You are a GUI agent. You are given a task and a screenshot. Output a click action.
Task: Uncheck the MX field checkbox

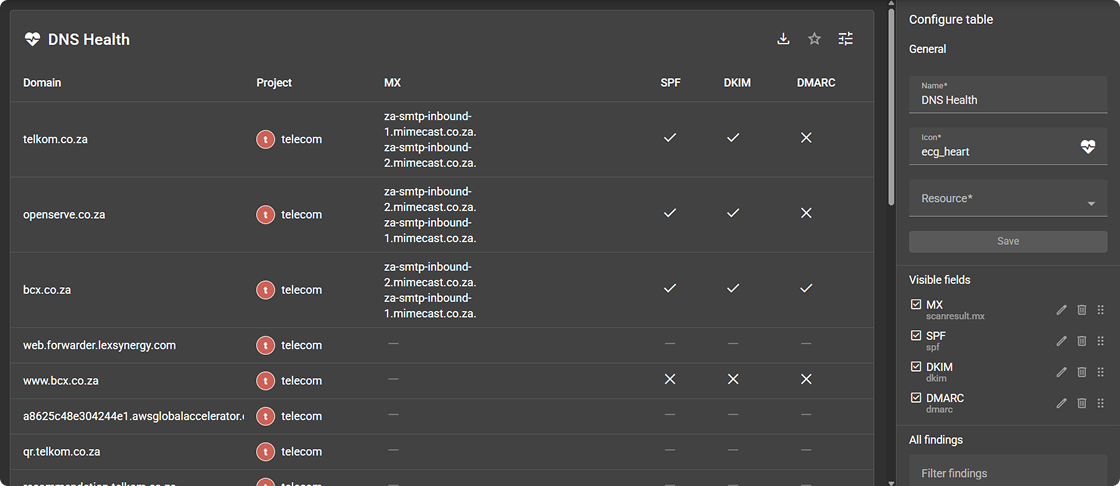point(916,304)
